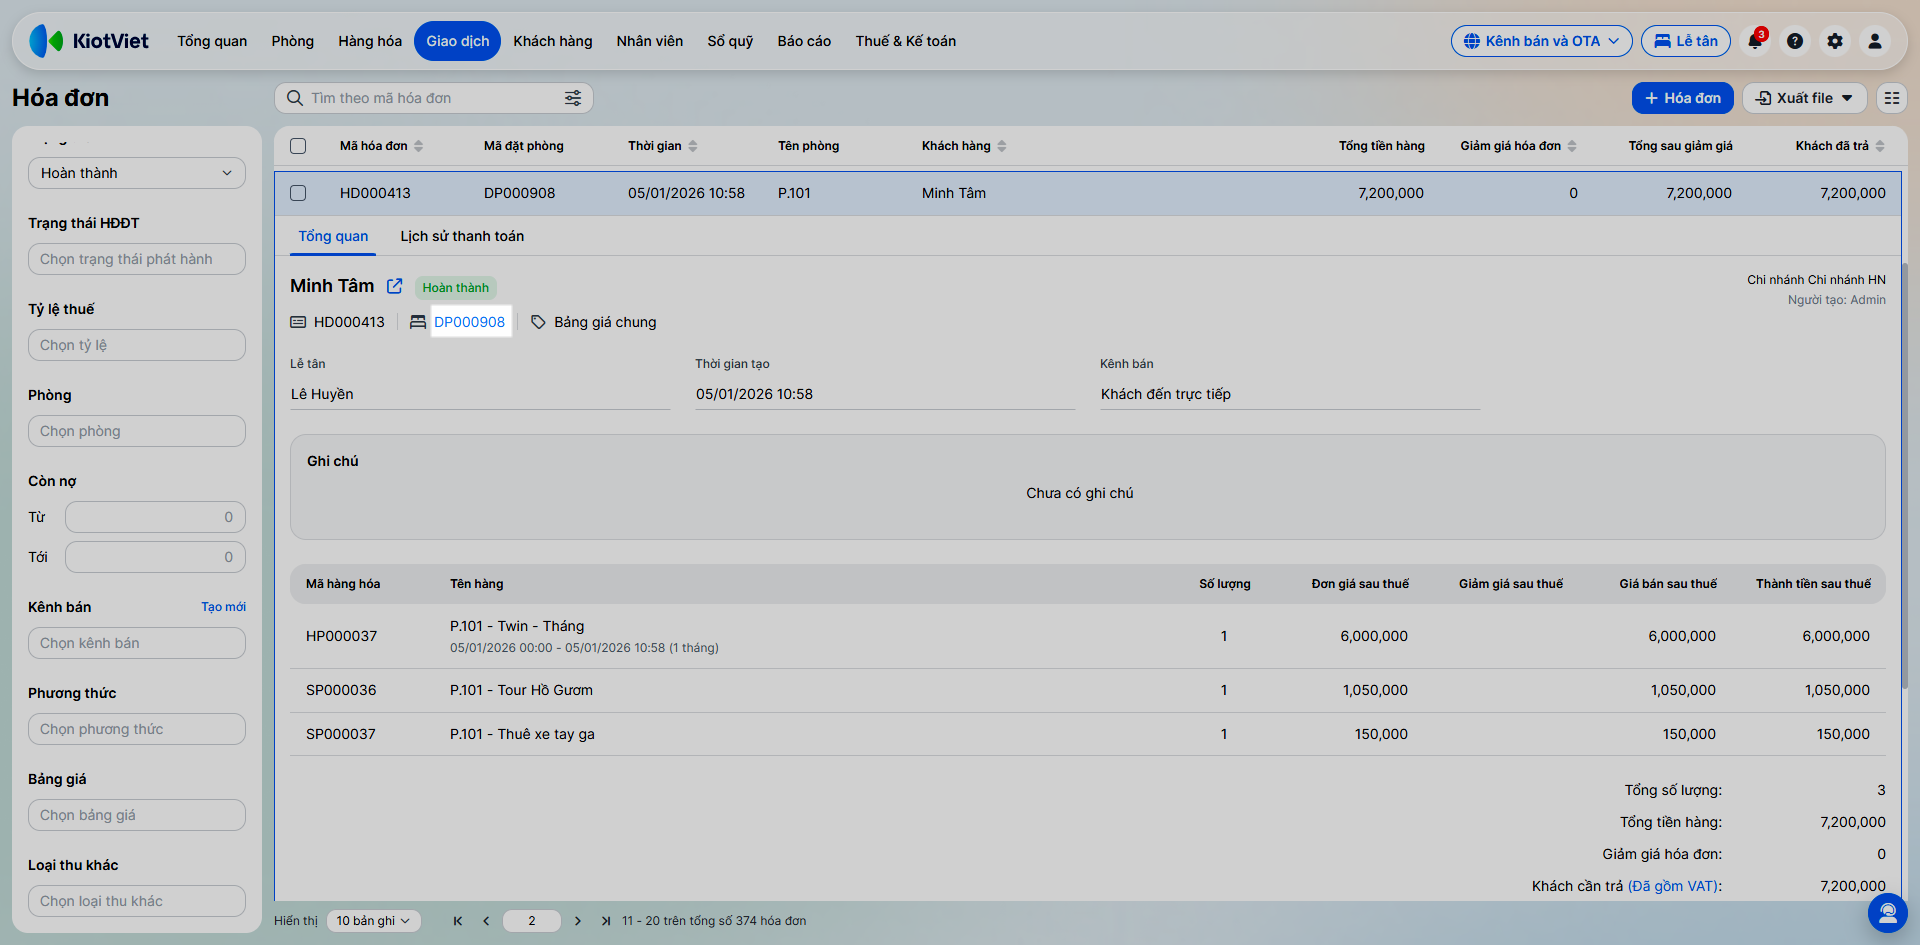Open the Chọn phương thức dropdown
Image resolution: width=1920 pixels, height=945 pixels.
pyautogui.click(x=137, y=729)
